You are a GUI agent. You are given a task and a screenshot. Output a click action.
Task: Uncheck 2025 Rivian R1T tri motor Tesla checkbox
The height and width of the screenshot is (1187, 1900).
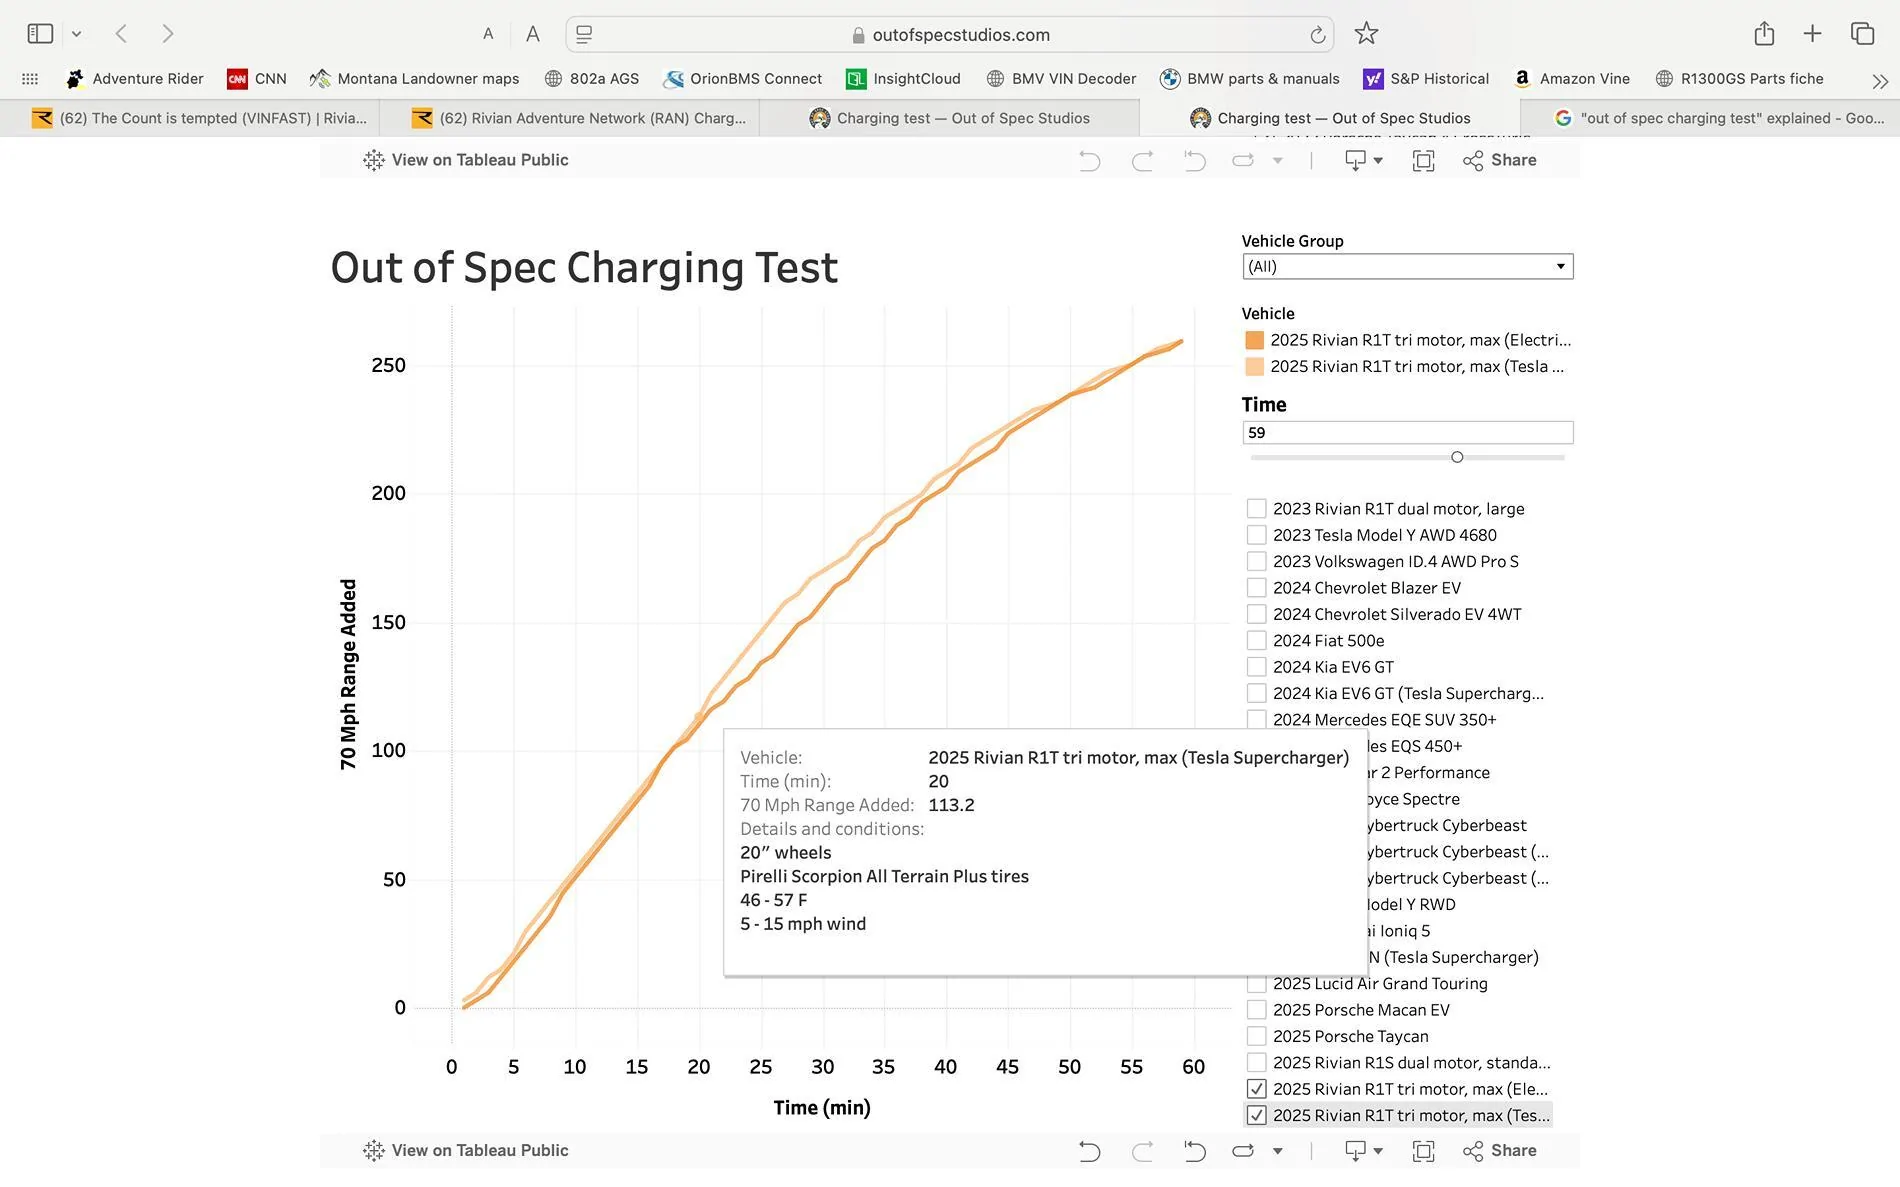(1257, 1115)
